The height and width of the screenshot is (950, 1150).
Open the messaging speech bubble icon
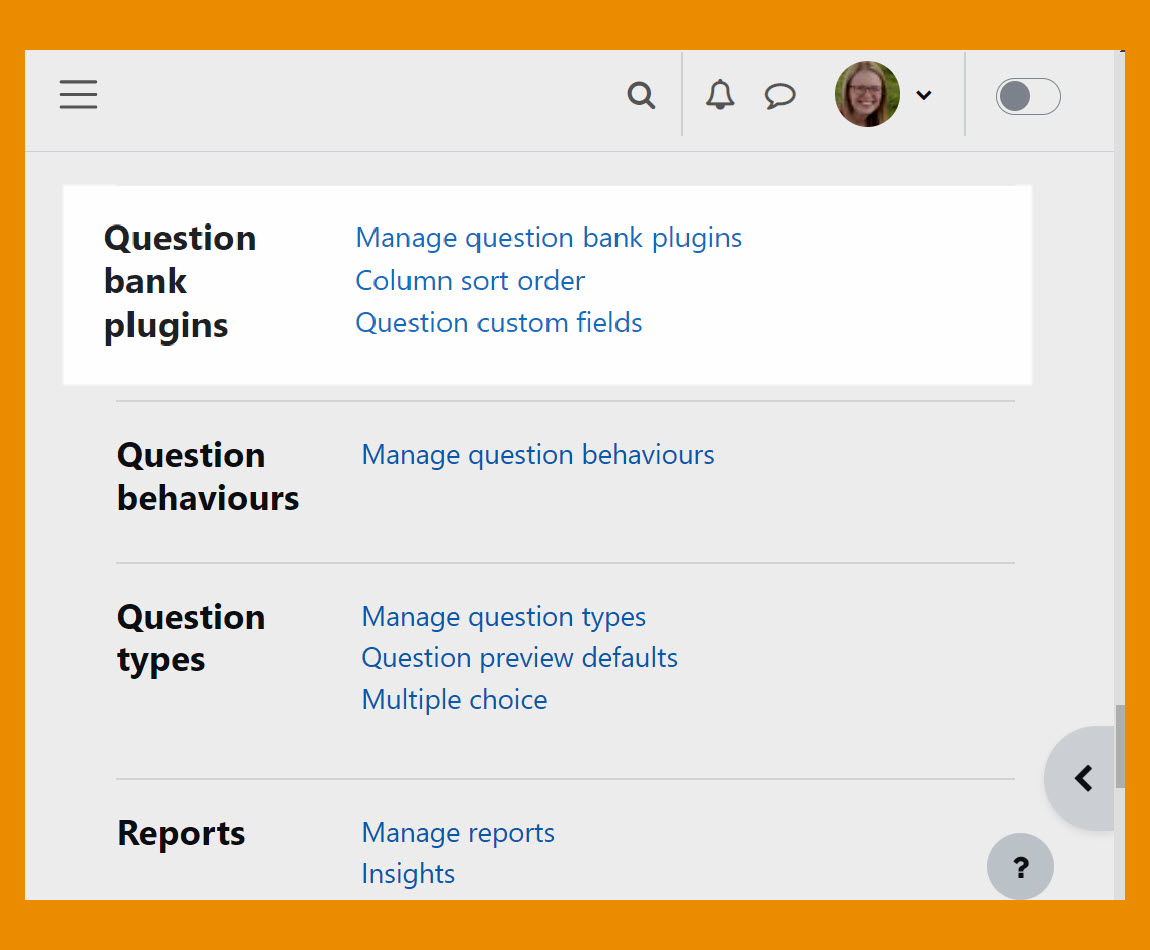[780, 96]
